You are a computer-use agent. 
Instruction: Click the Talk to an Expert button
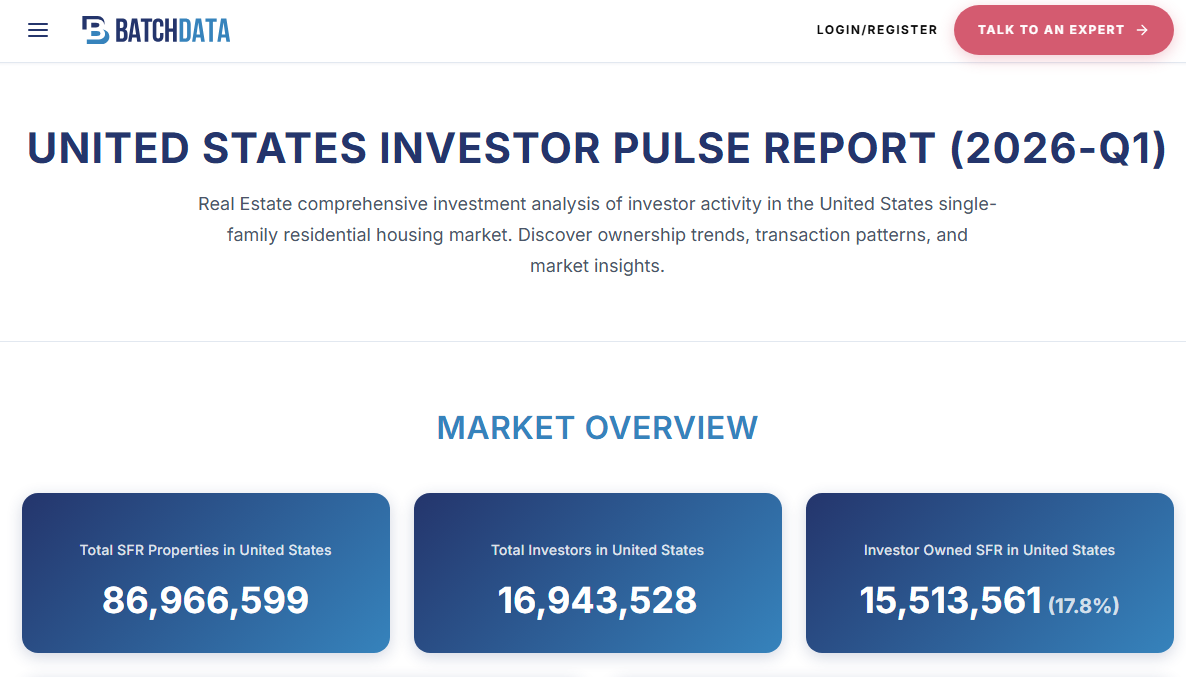1063,30
